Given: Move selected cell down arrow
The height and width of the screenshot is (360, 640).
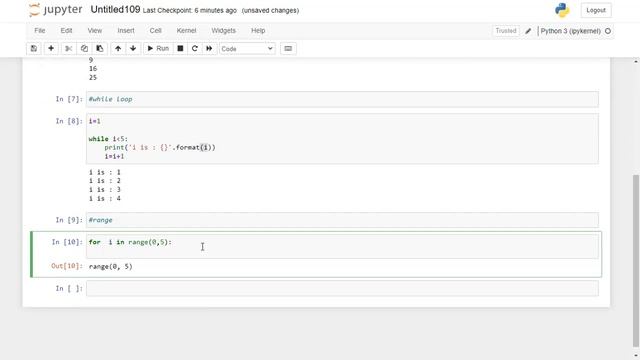Looking at the screenshot, I should 133,49.
